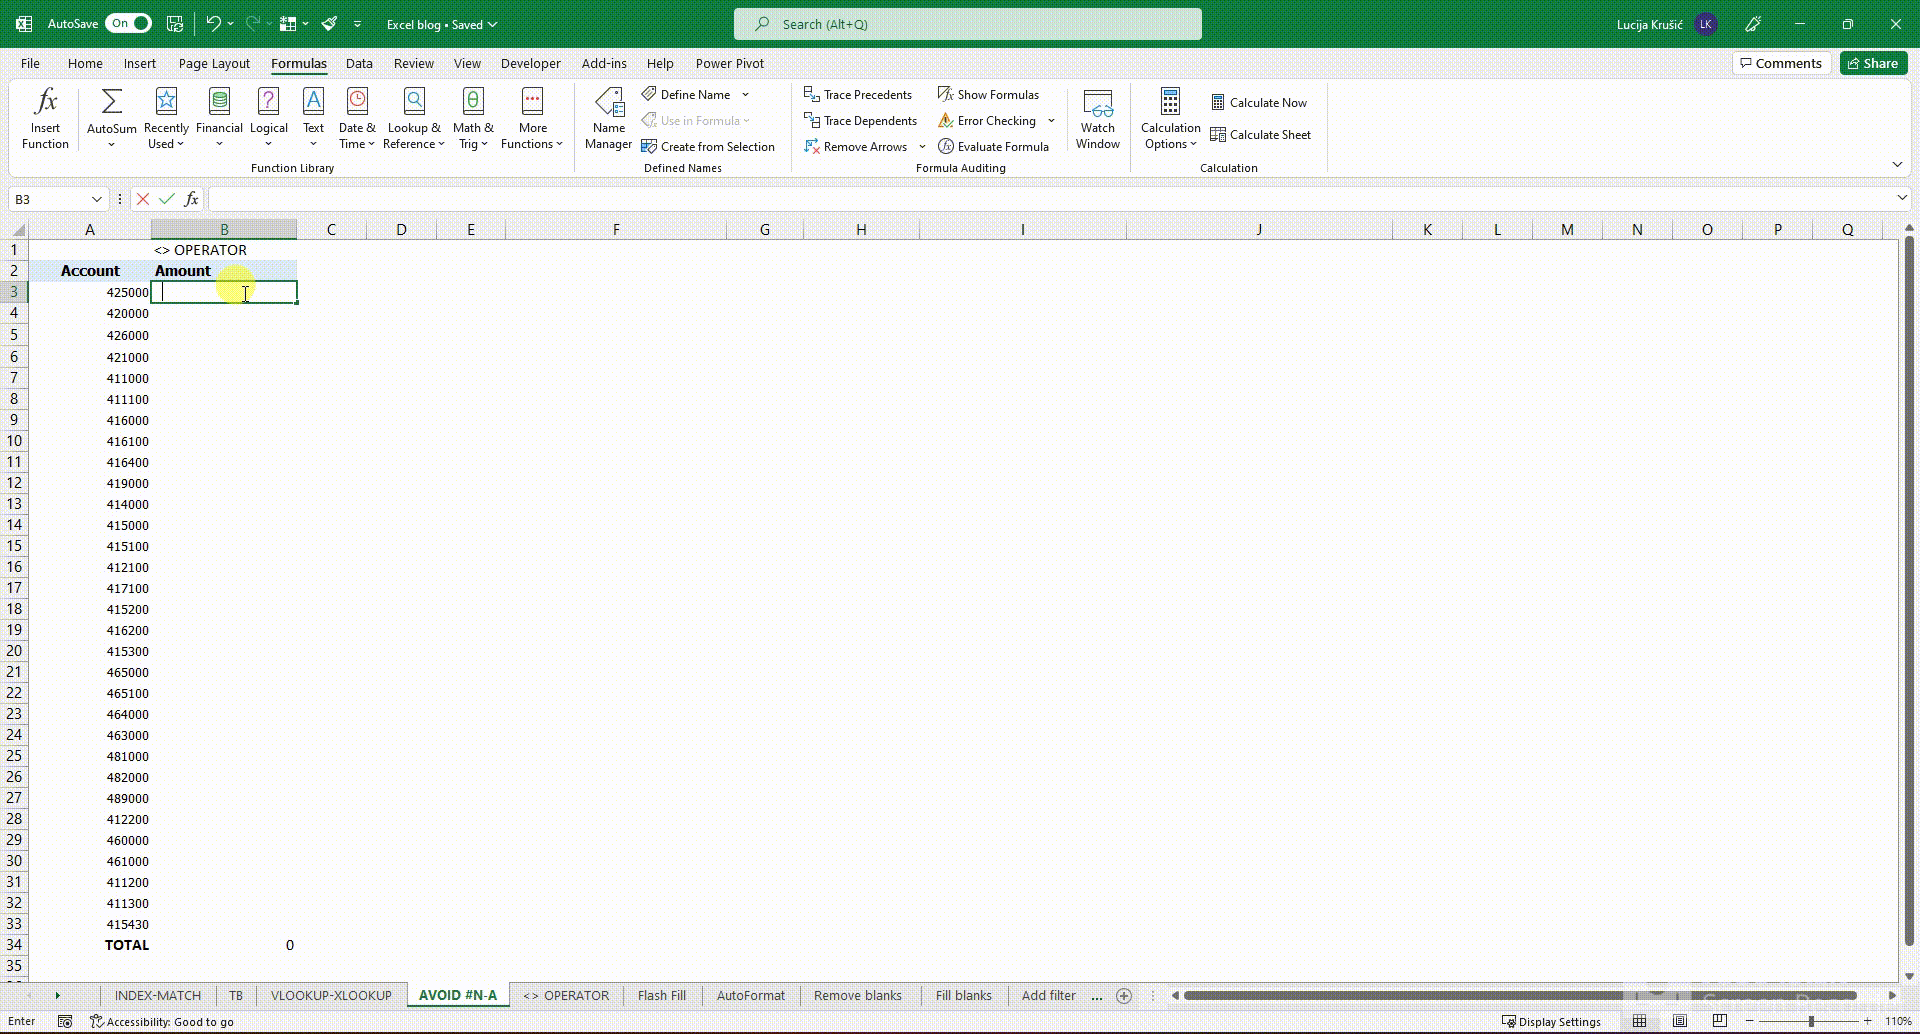Open the Logical functions library

[268, 118]
